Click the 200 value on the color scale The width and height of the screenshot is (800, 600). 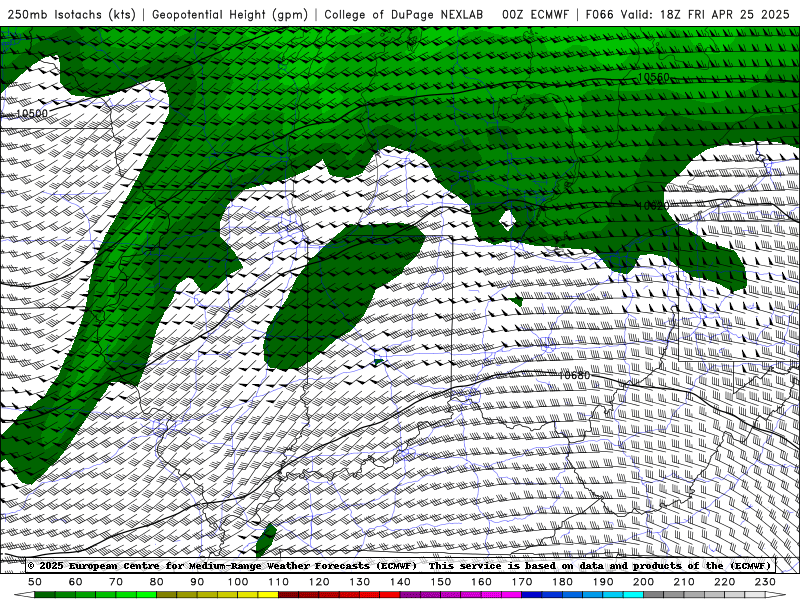(x=643, y=582)
